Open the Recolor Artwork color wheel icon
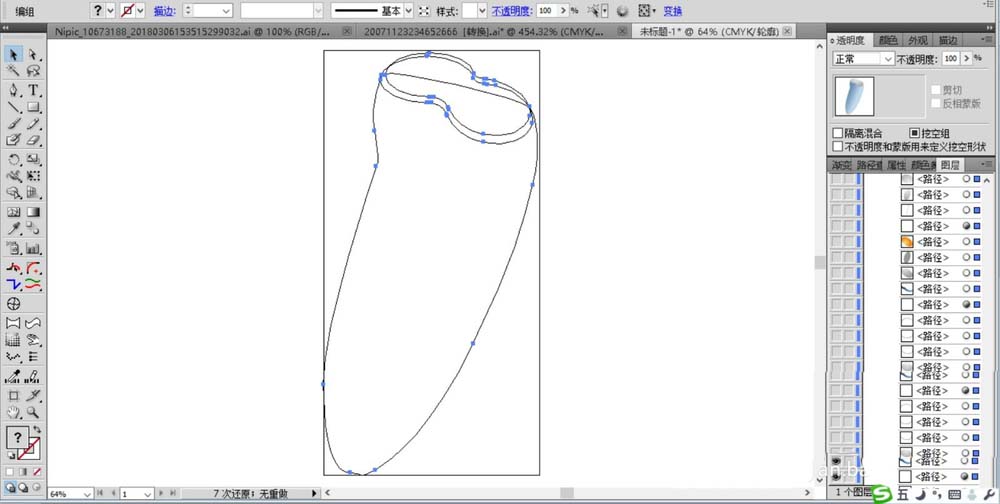 tap(623, 11)
